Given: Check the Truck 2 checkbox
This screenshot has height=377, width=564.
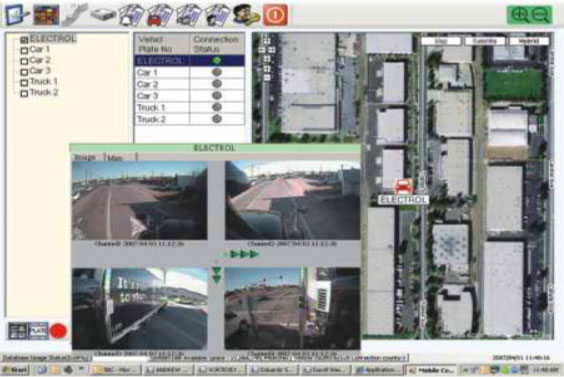Looking at the screenshot, I should coord(24,94).
